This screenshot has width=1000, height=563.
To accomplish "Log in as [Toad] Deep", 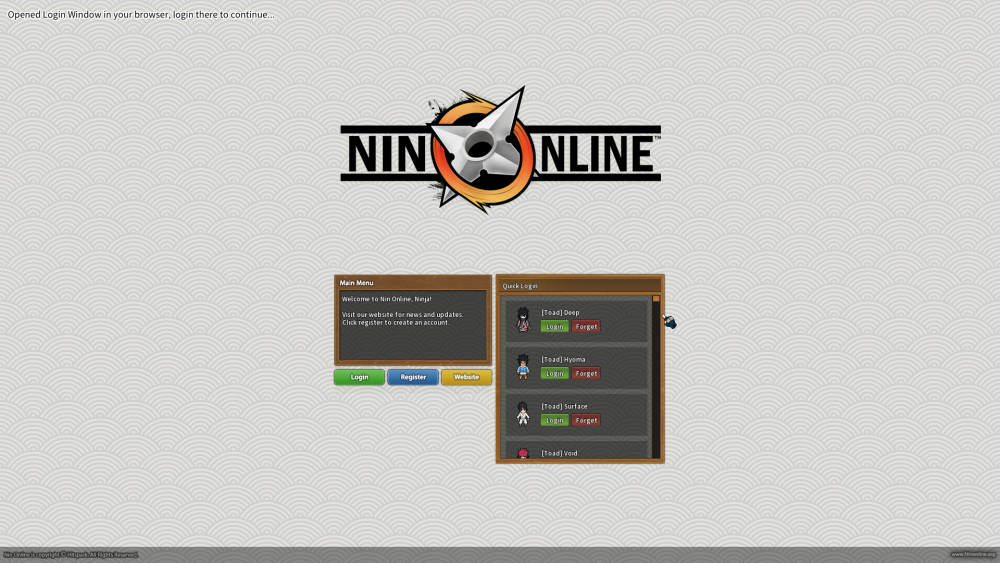I will coord(554,327).
